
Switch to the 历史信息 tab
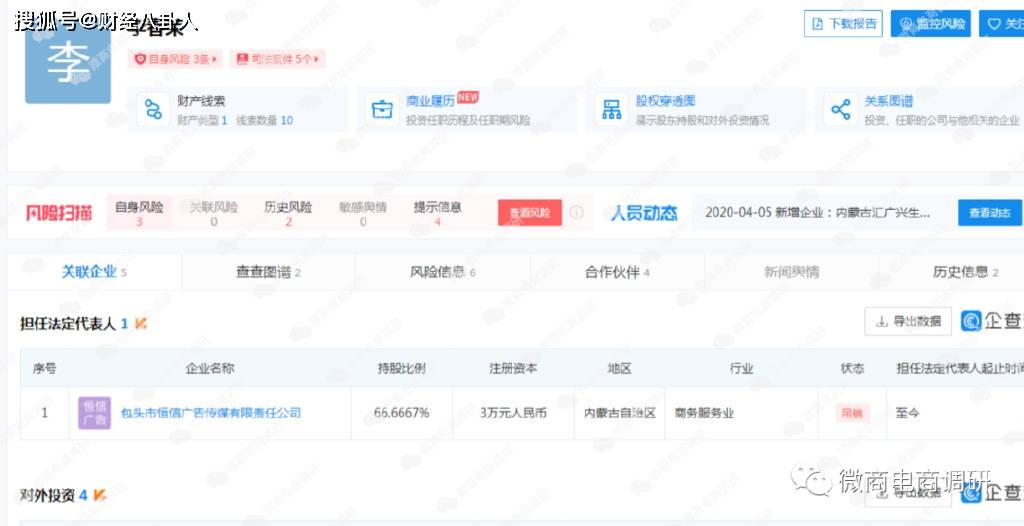[x=952, y=272]
